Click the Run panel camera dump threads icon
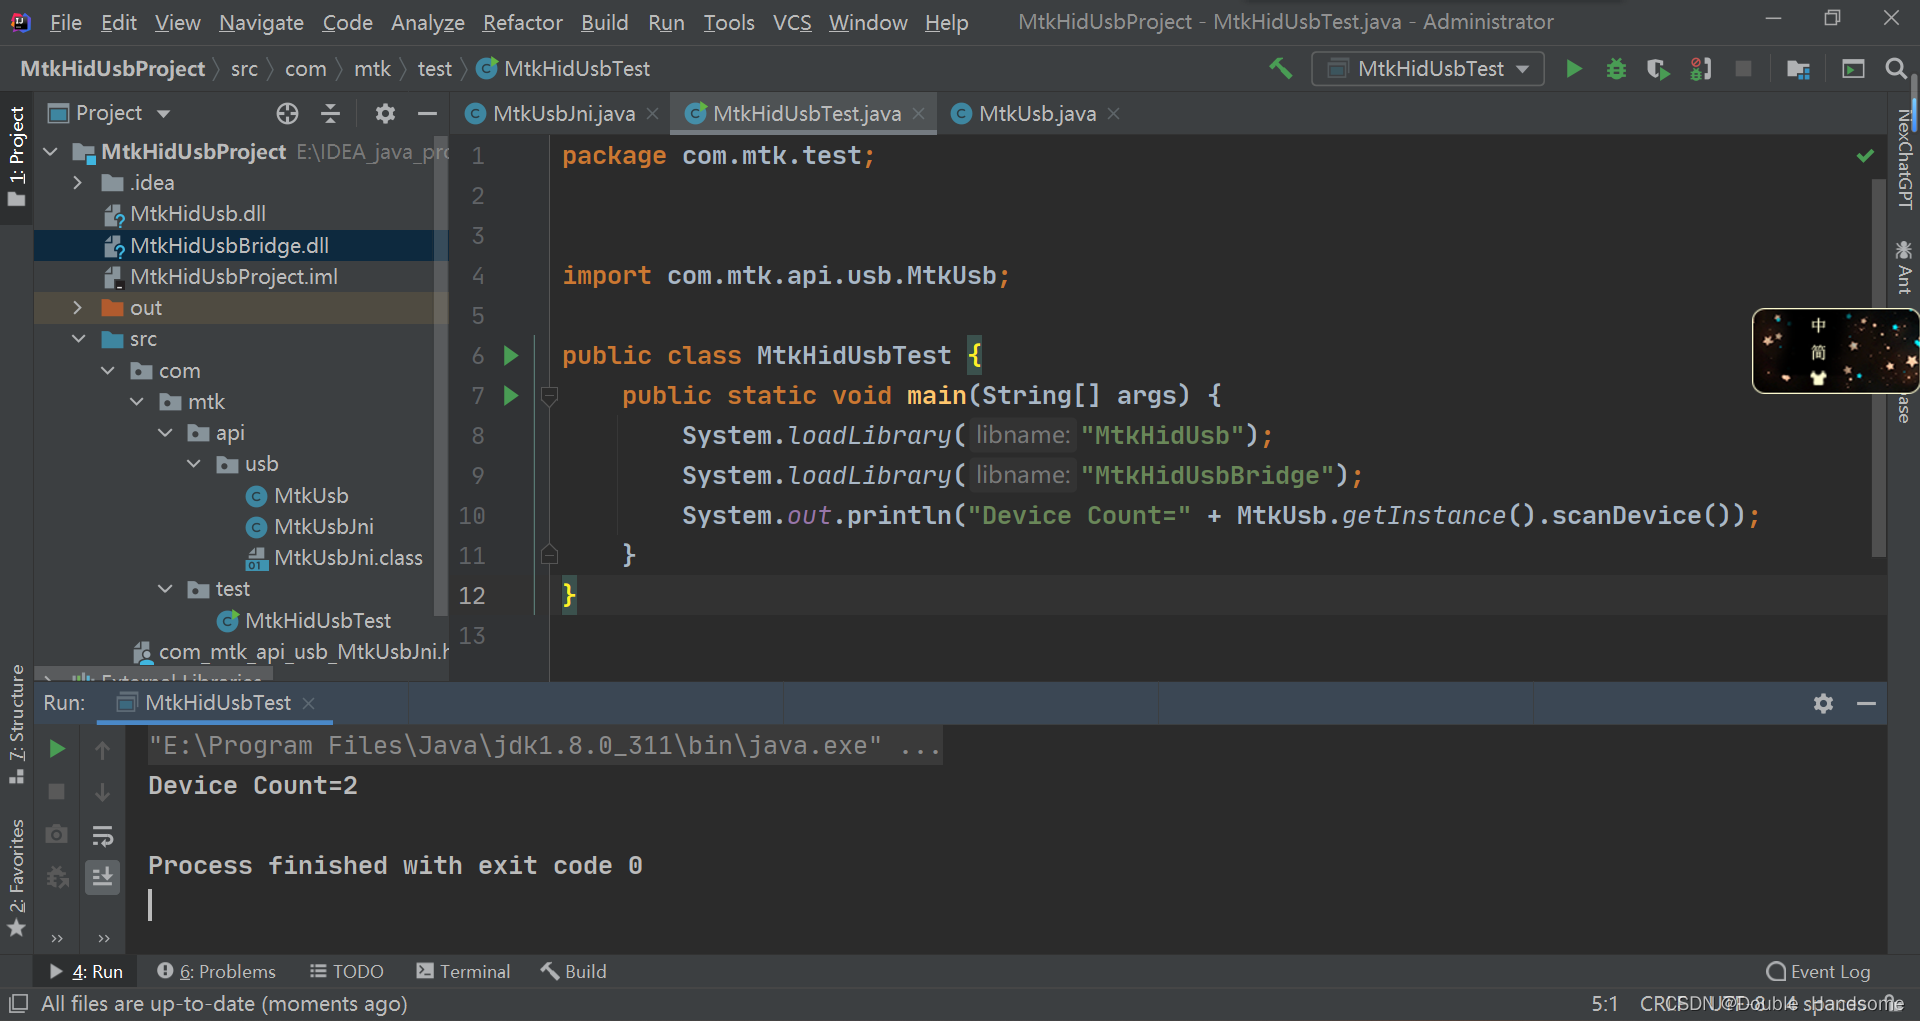The image size is (1920, 1021). coord(57,834)
